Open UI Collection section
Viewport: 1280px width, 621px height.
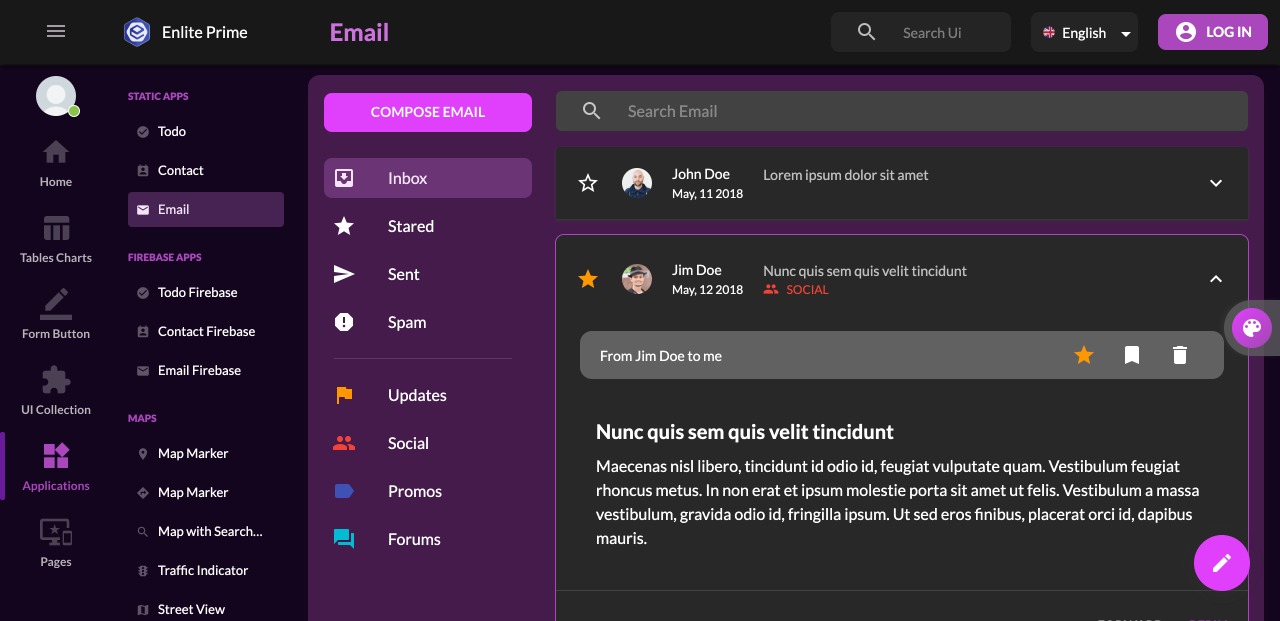coord(56,392)
